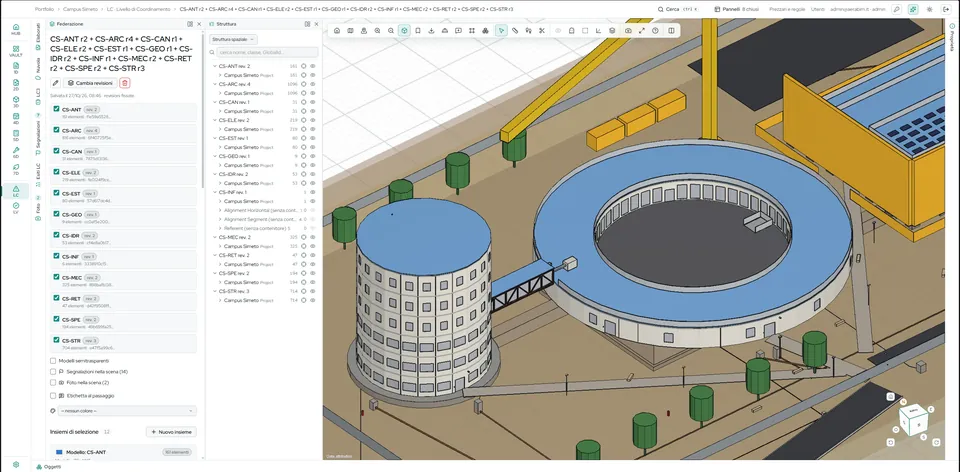Click the pencil edit federation icon
Viewport: 960px width, 472px height.
click(x=56, y=83)
